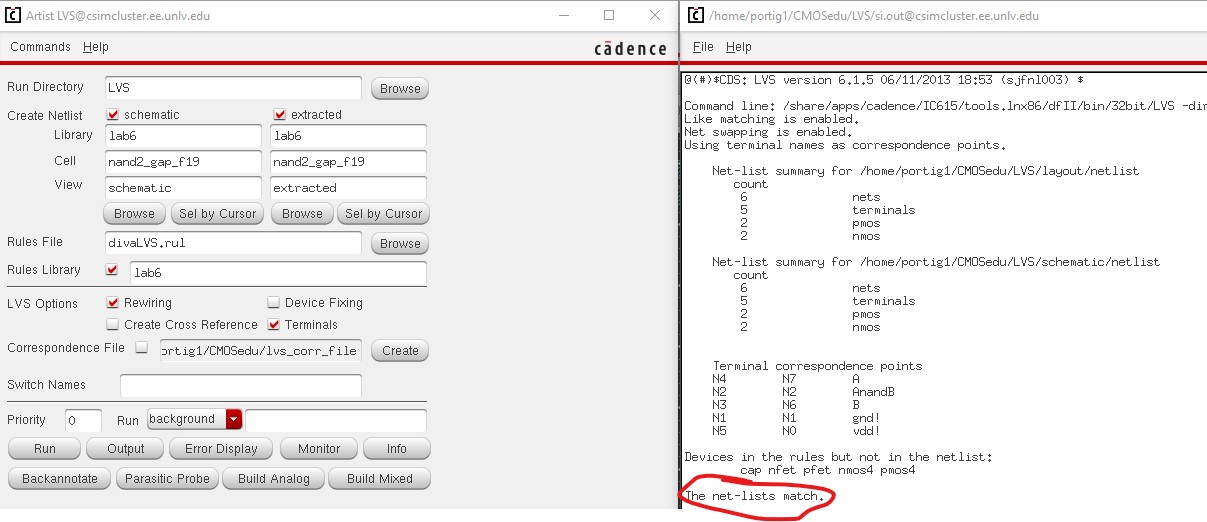The height and width of the screenshot is (522, 1207).
Task: Click the Rules File field divaLVS.rul
Action: (x=233, y=242)
